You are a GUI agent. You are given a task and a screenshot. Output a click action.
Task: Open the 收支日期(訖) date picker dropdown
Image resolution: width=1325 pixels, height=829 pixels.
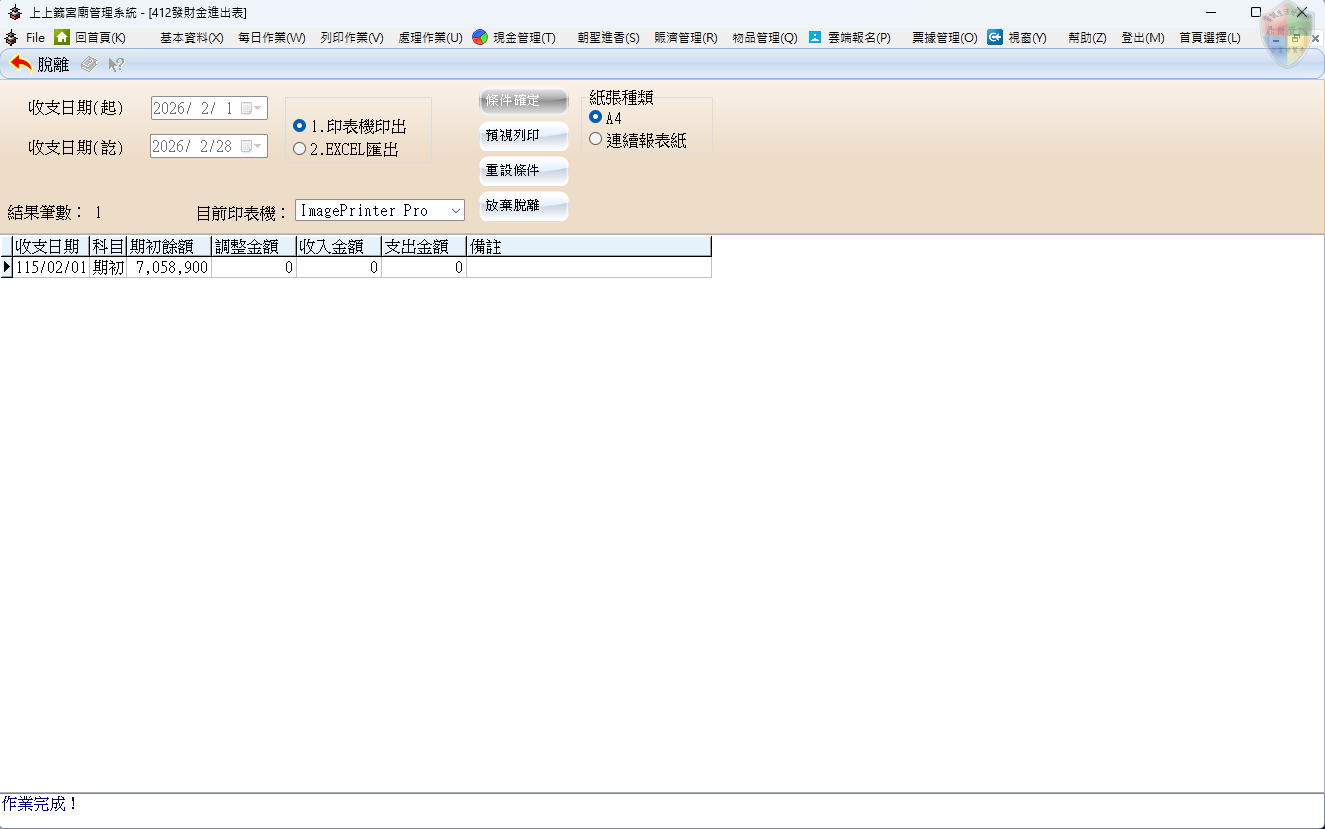(x=256, y=146)
